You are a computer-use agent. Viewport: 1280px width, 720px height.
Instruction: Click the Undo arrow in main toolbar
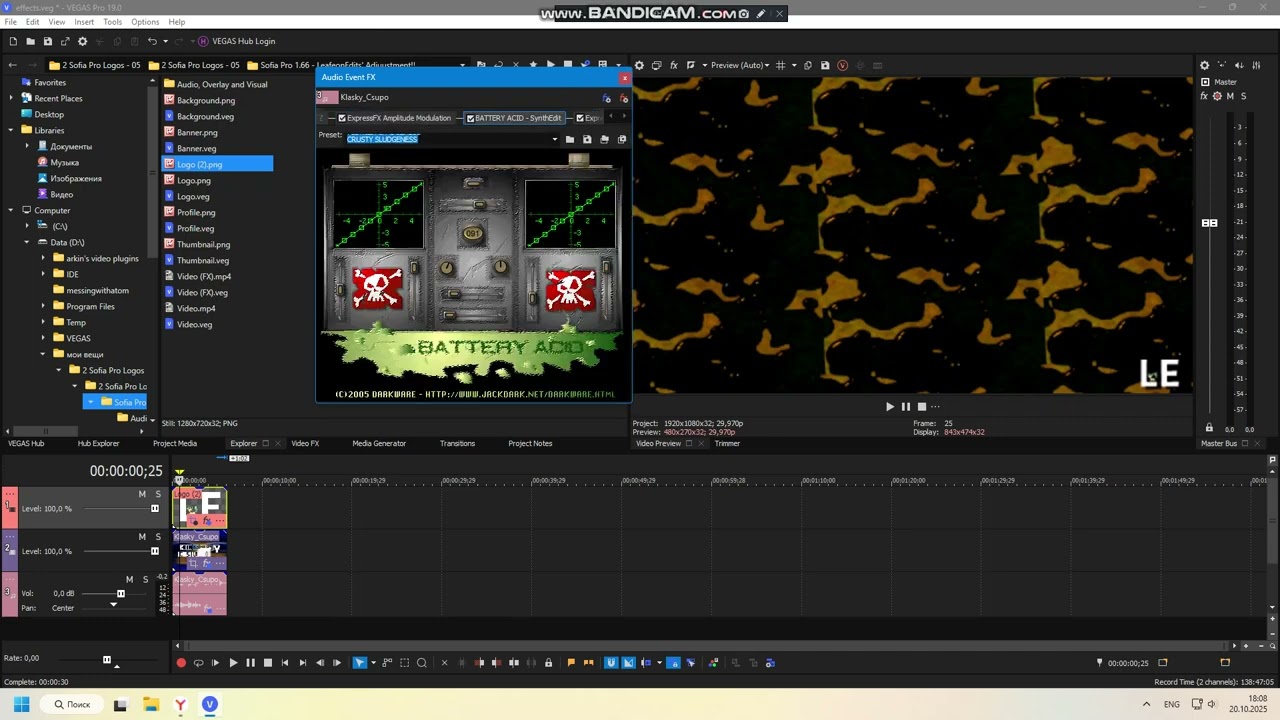tap(152, 41)
